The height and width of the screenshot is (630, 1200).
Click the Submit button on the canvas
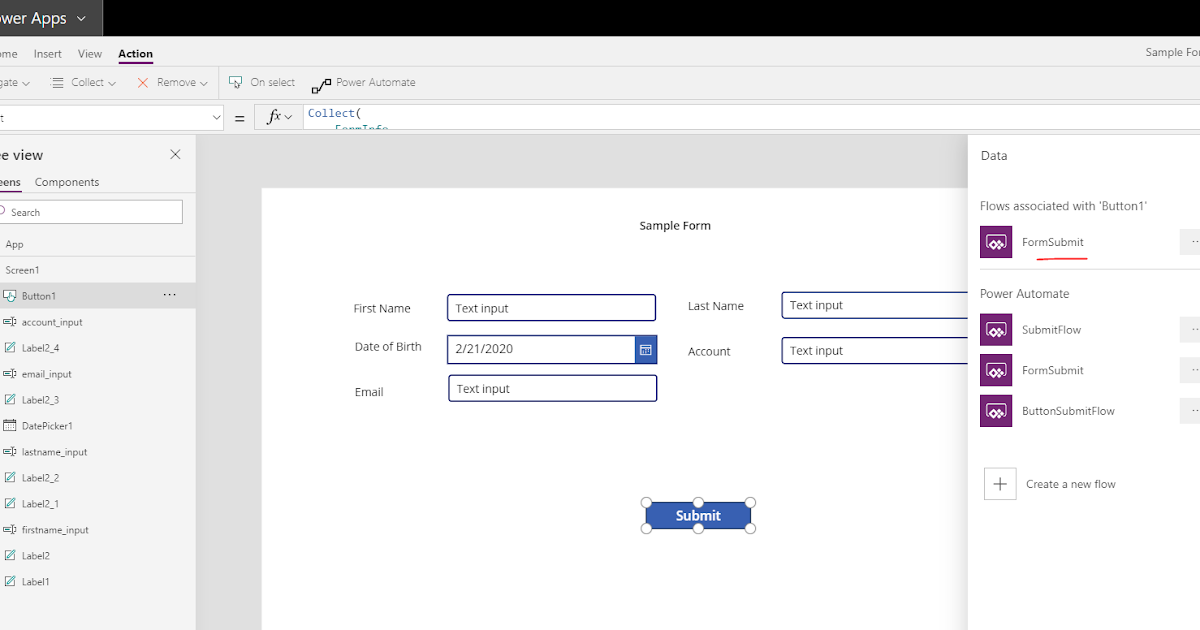698,515
